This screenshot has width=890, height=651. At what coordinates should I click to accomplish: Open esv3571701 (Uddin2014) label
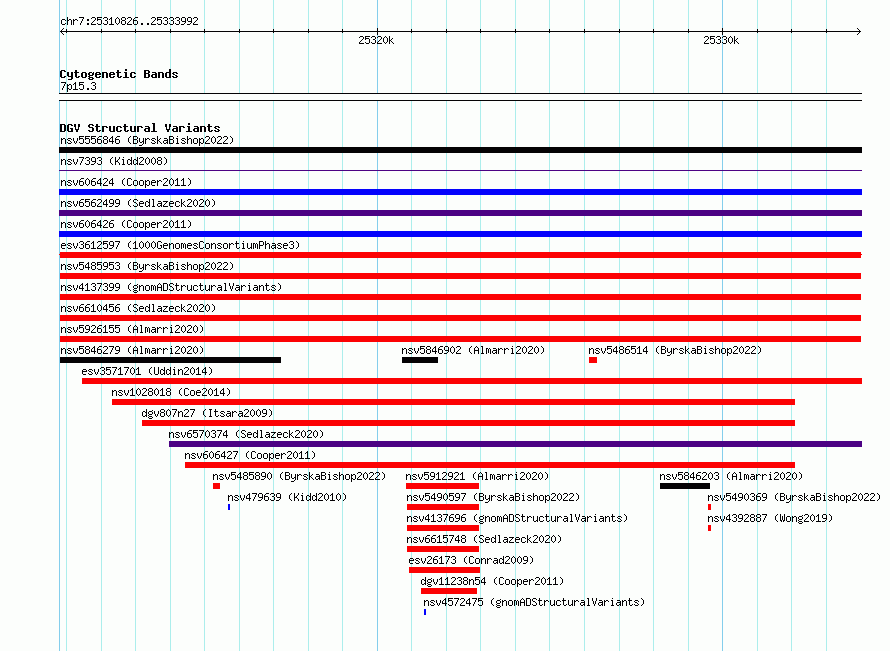coord(147,371)
